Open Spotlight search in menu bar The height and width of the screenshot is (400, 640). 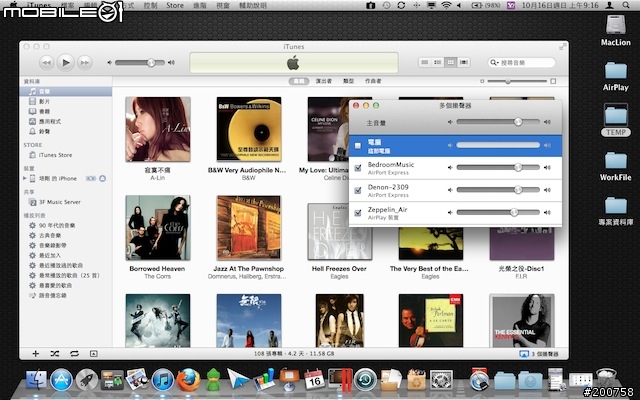pos(626,5)
